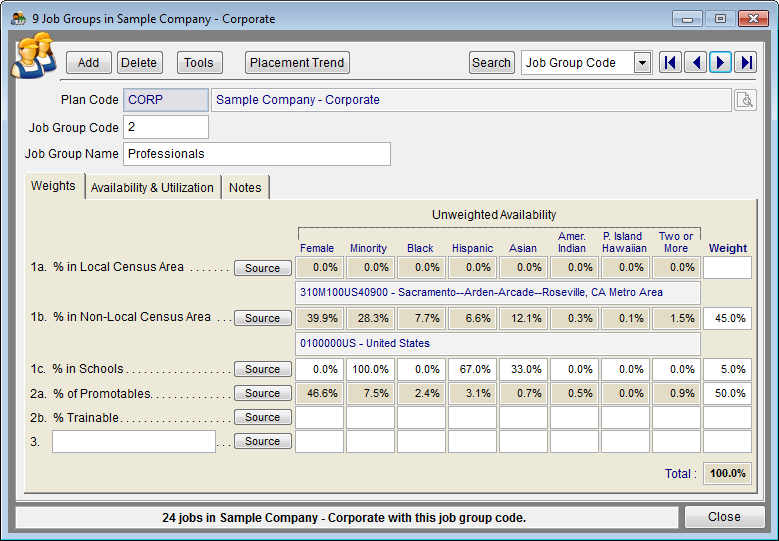
Task: Open the Availability & Utilization tab
Action: 152,188
